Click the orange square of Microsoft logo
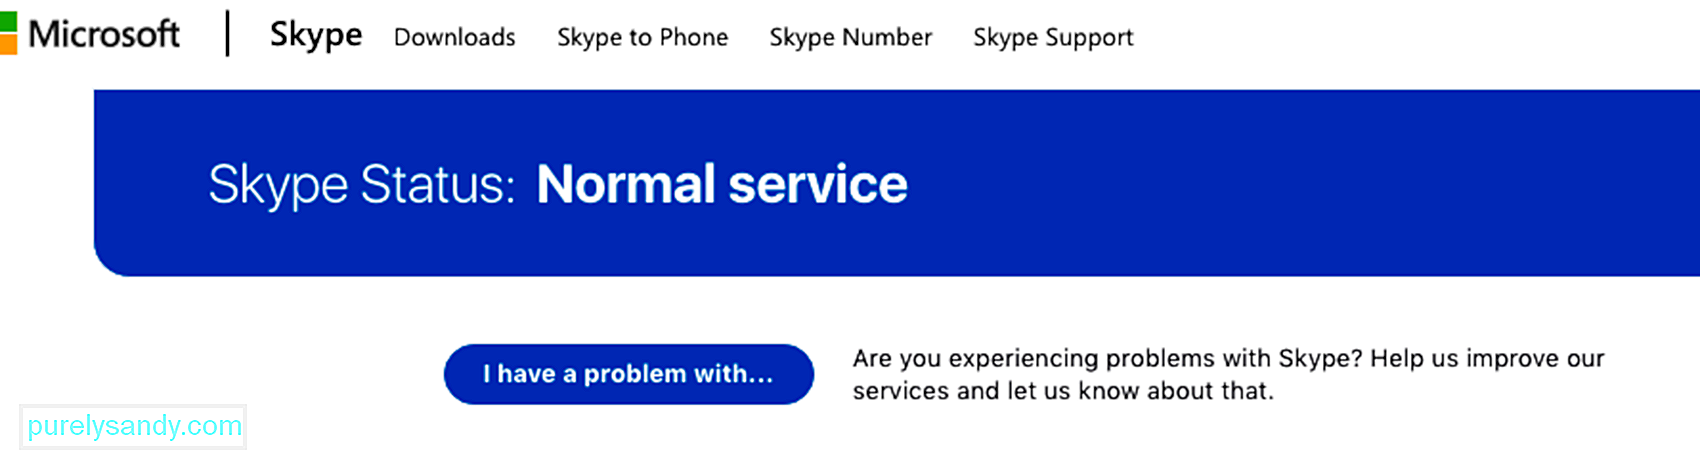Viewport: 1700px width, 460px height. [x=8, y=45]
